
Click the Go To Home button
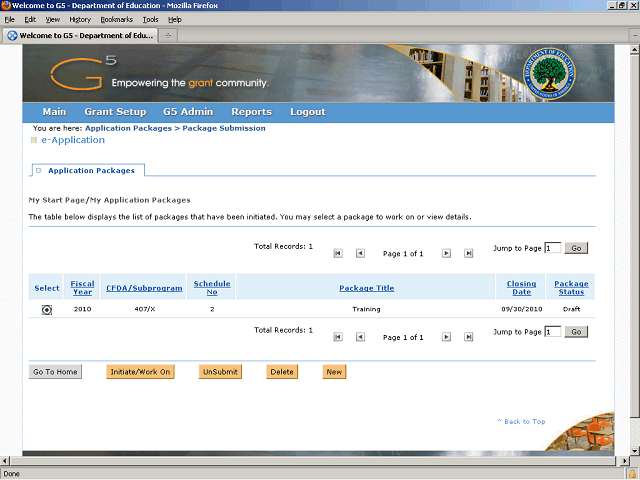55,372
